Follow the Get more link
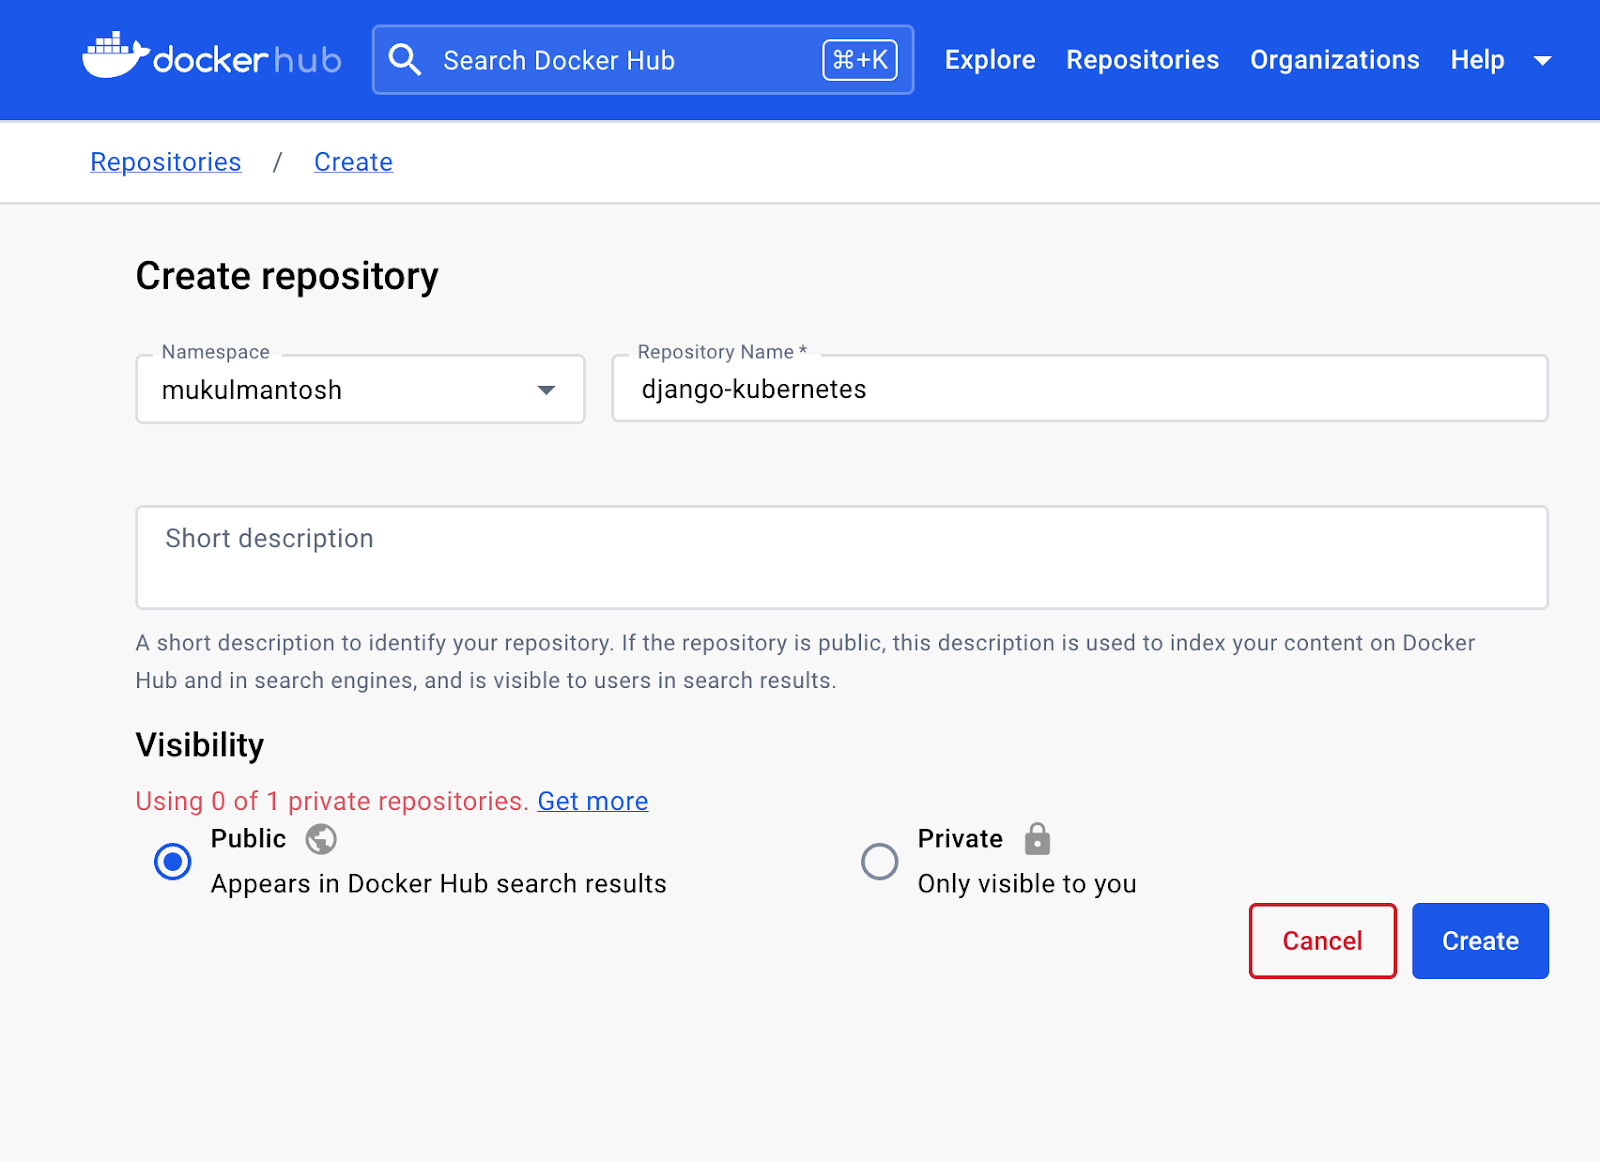The width and height of the screenshot is (1600, 1162). 592,801
